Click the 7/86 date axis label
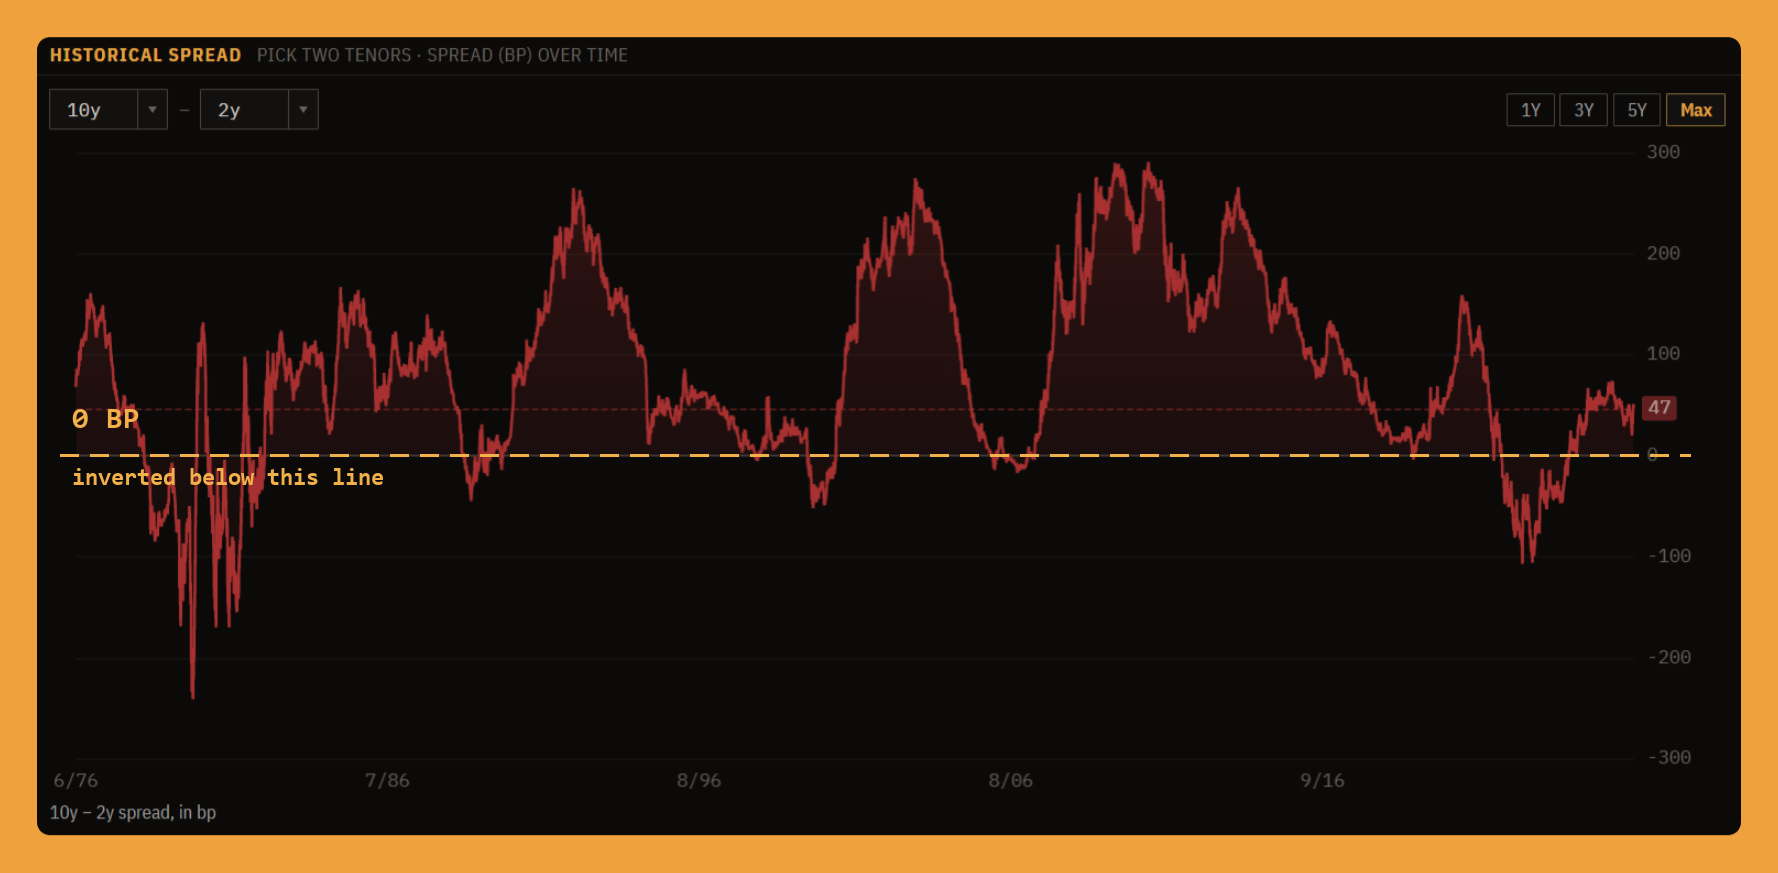The width and height of the screenshot is (1778, 873). pyautogui.click(x=387, y=780)
